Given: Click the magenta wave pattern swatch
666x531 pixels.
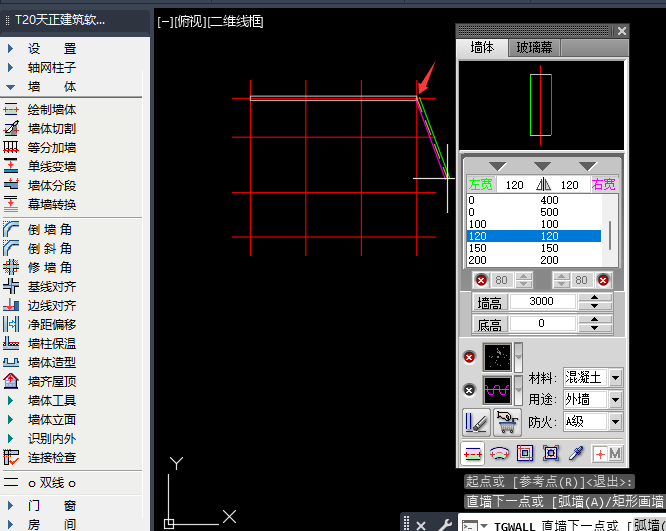Looking at the screenshot, I should [497, 390].
